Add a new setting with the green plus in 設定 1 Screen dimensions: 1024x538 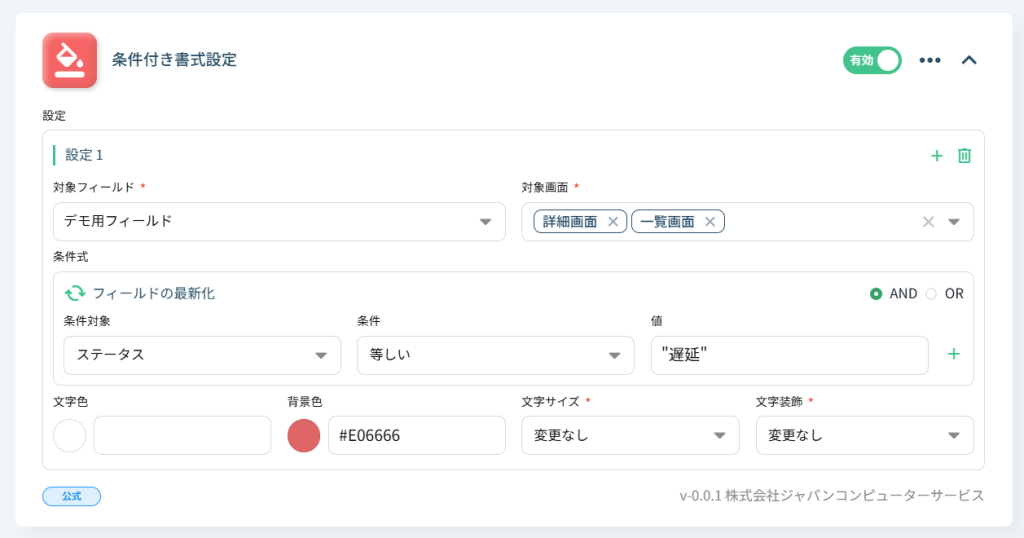click(x=936, y=155)
